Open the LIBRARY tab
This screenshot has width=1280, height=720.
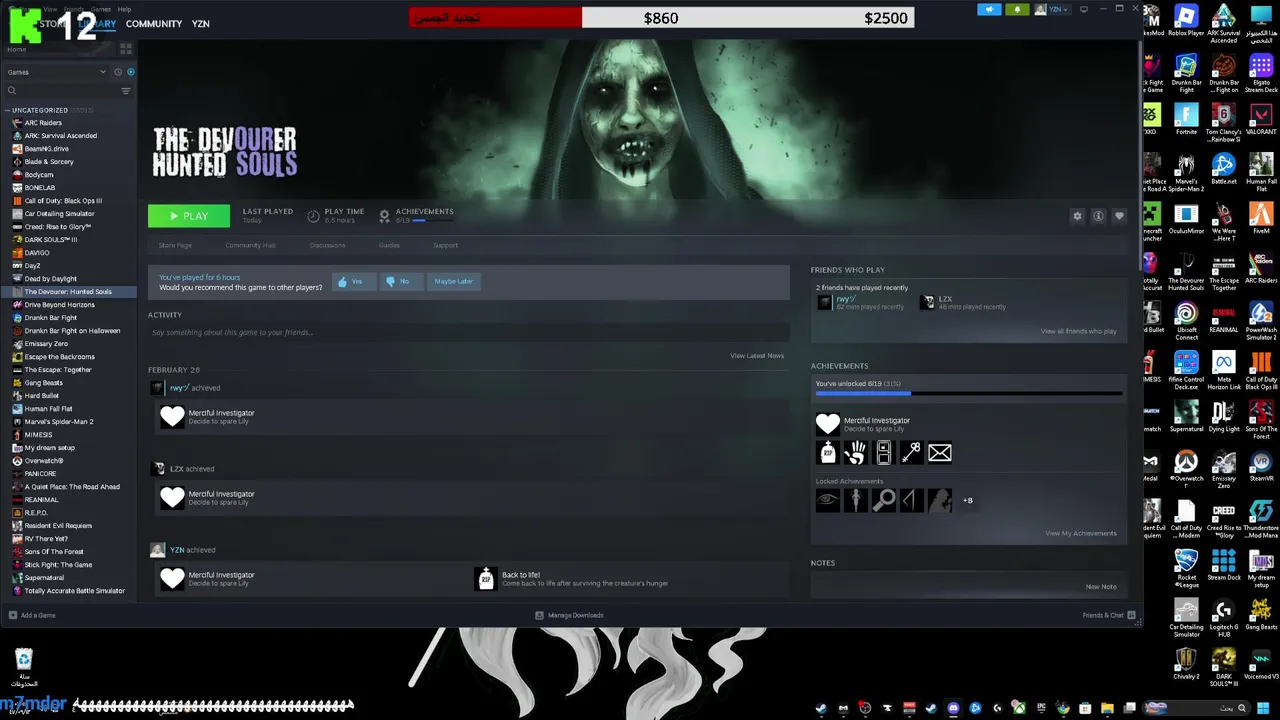(95, 24)
